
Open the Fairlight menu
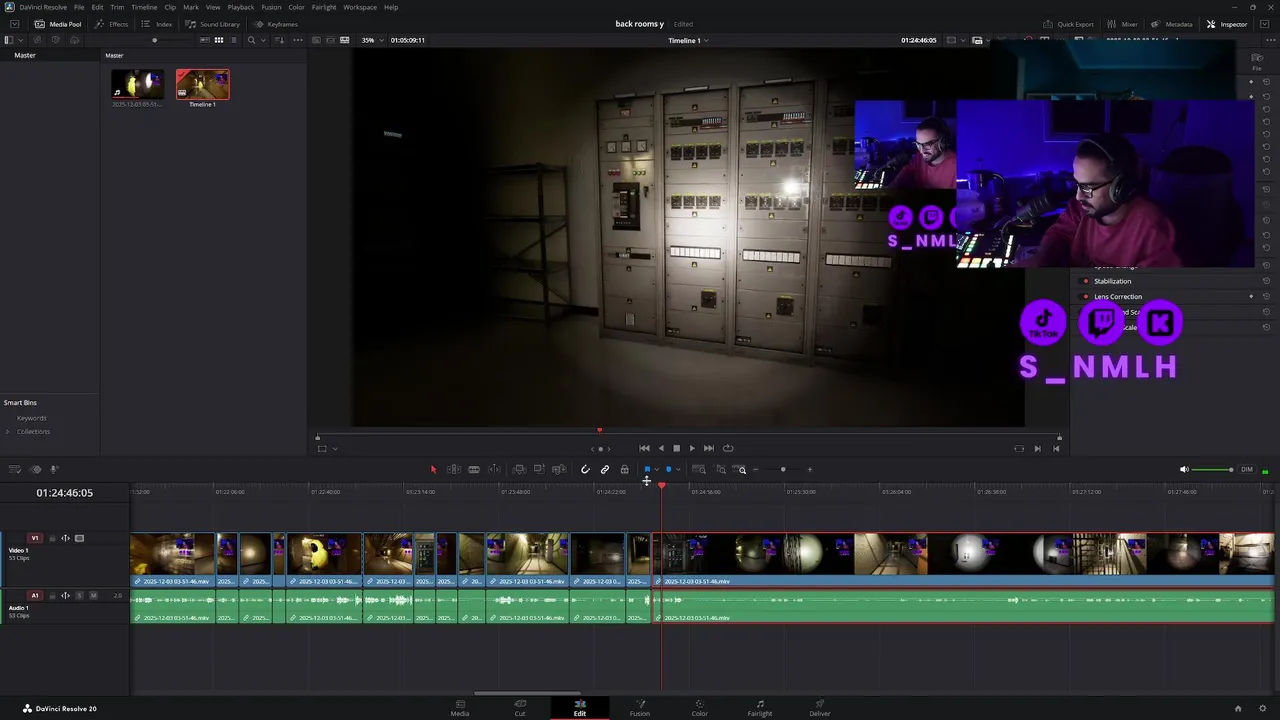pos(324,7)
